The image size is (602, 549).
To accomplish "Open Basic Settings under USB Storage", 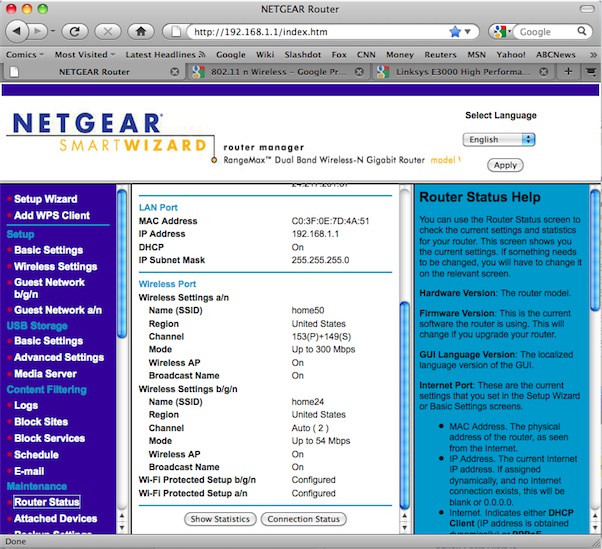I will click(48, 341).
